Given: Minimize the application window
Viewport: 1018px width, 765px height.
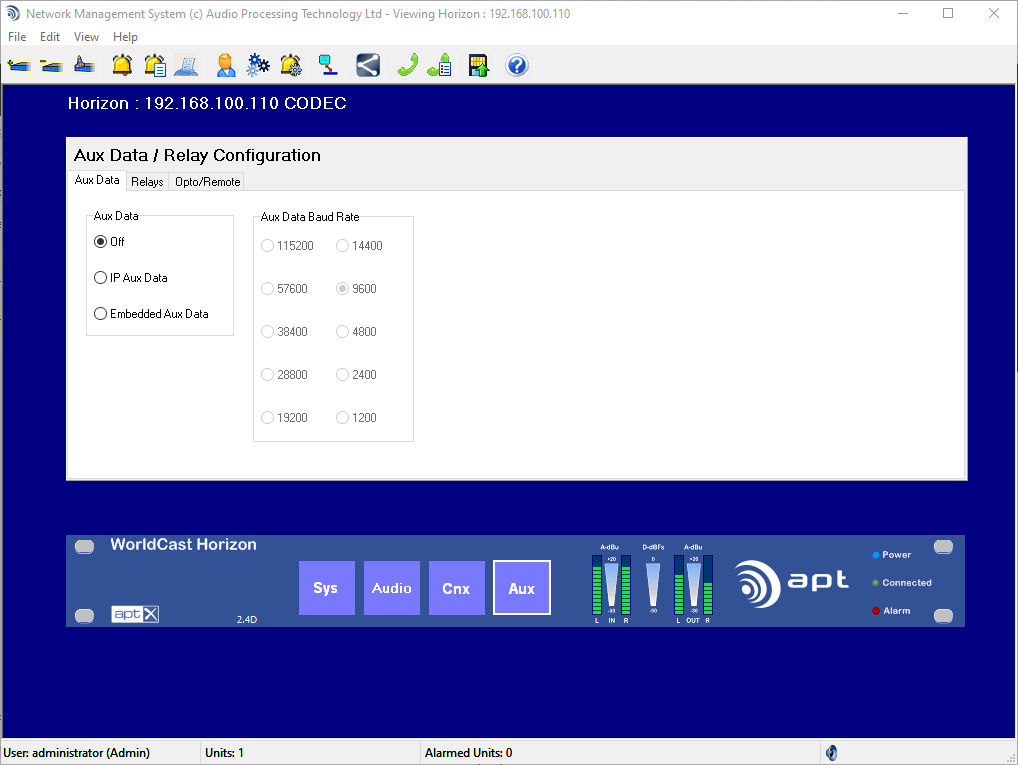Looking at the screenshot, I should (902, 14).
